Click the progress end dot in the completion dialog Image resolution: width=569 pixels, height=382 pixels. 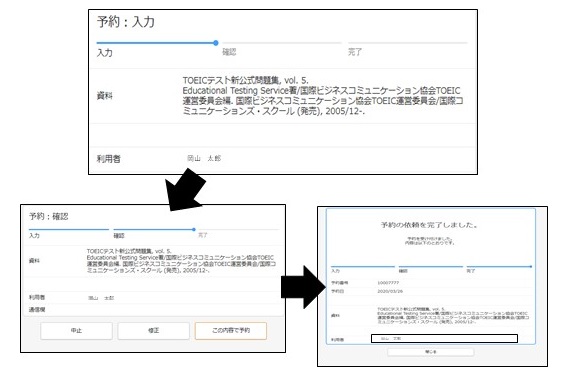coord(531,266)
